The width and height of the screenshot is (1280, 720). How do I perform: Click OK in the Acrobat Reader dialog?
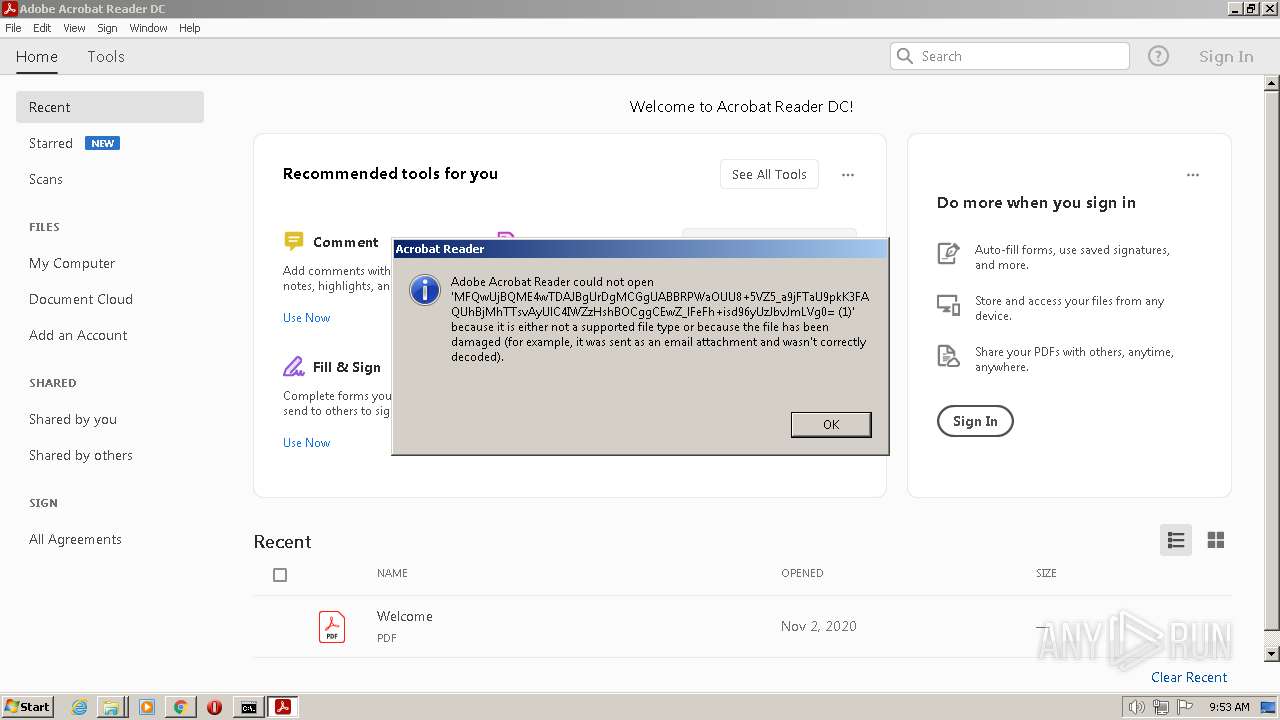pos(831,424)
